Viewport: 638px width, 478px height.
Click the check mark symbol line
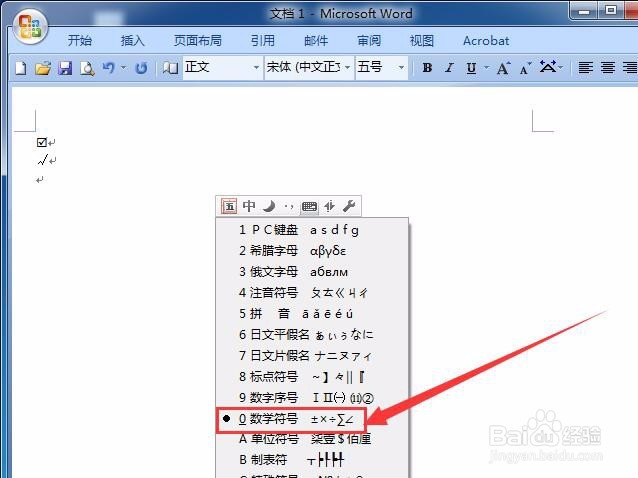coord(43,160)
